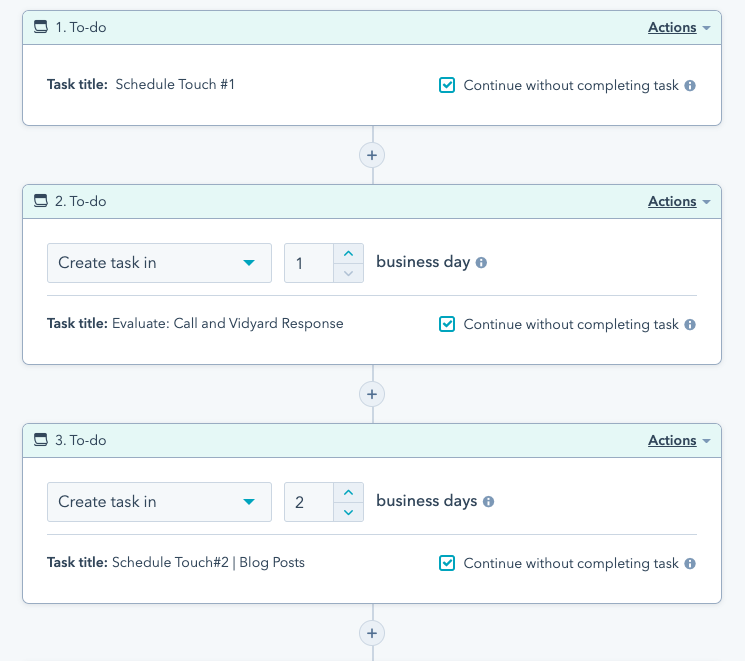Open Actions menu for step 1 To-do
The image size is (745, 661).
pos(678,28)
